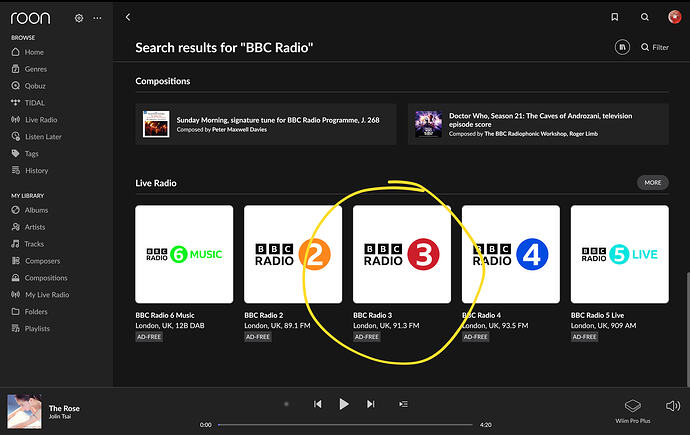Click the BBC Radio 6 Music title text
690x435 pixels.
pos(165,315)
